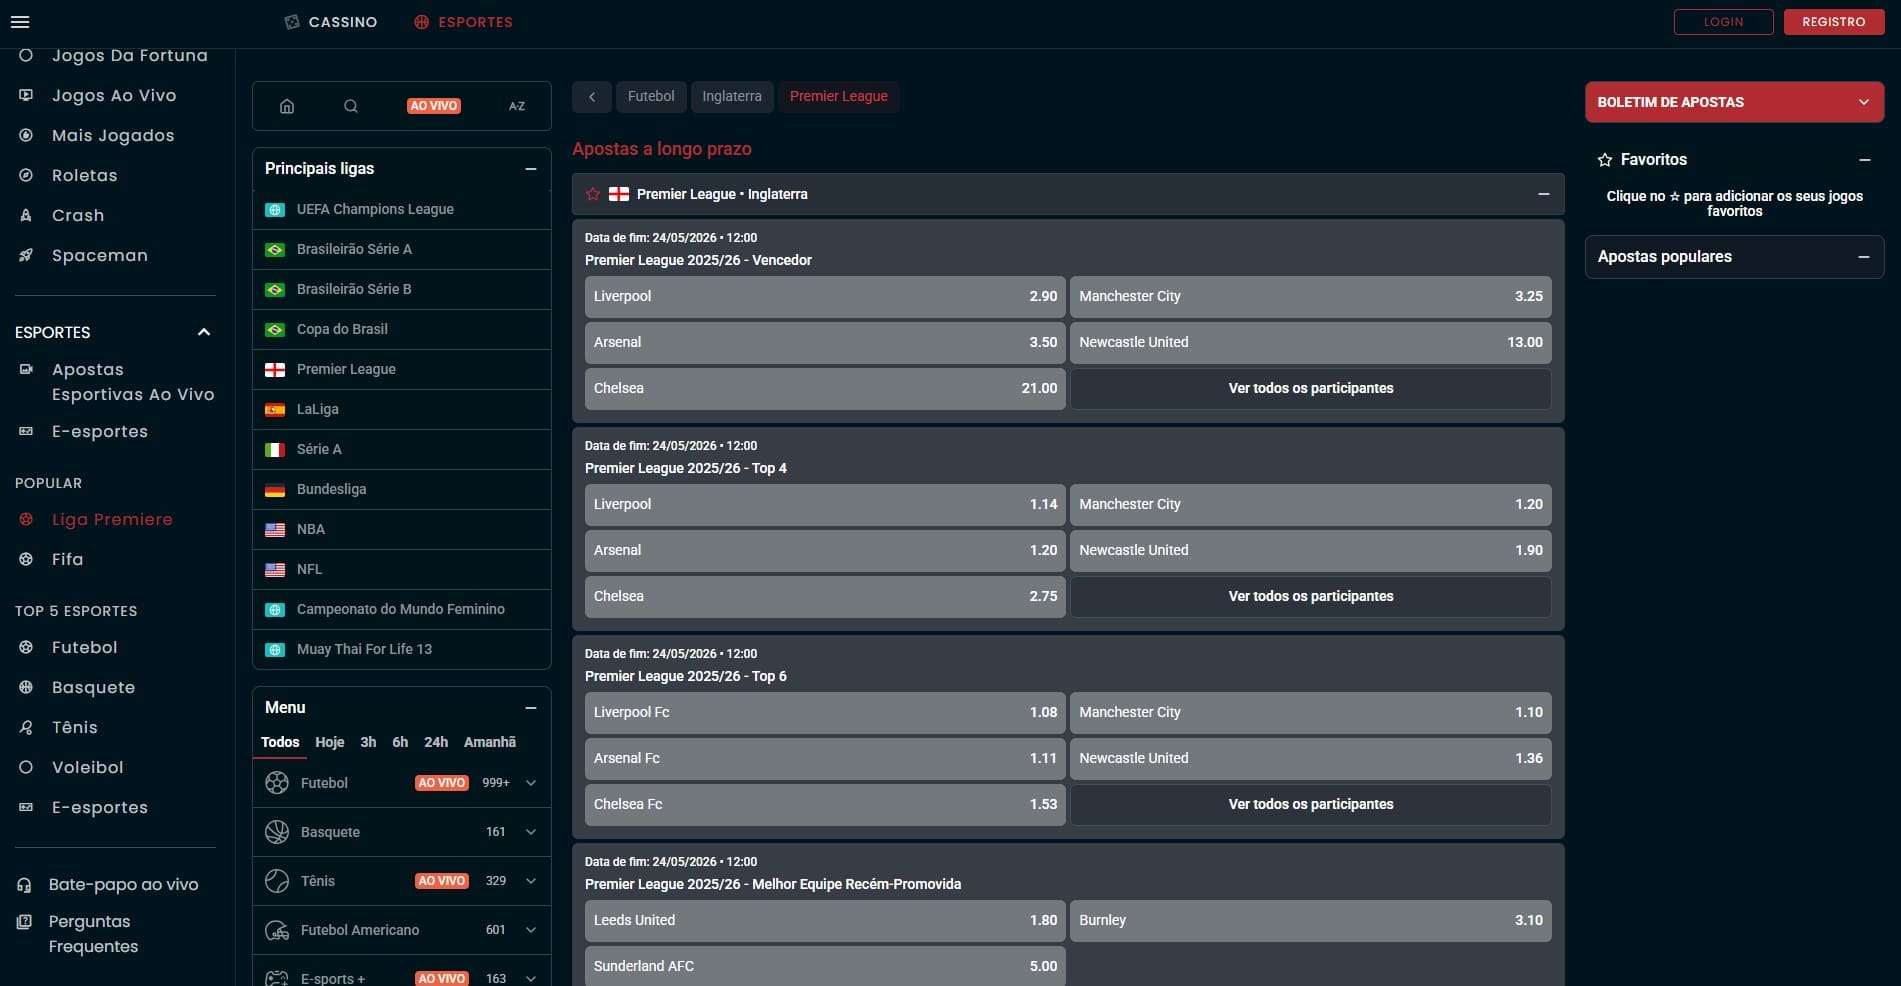Open the Liga Premiere sidebar link
The image size is (1901, 986).
coord(112,519)
